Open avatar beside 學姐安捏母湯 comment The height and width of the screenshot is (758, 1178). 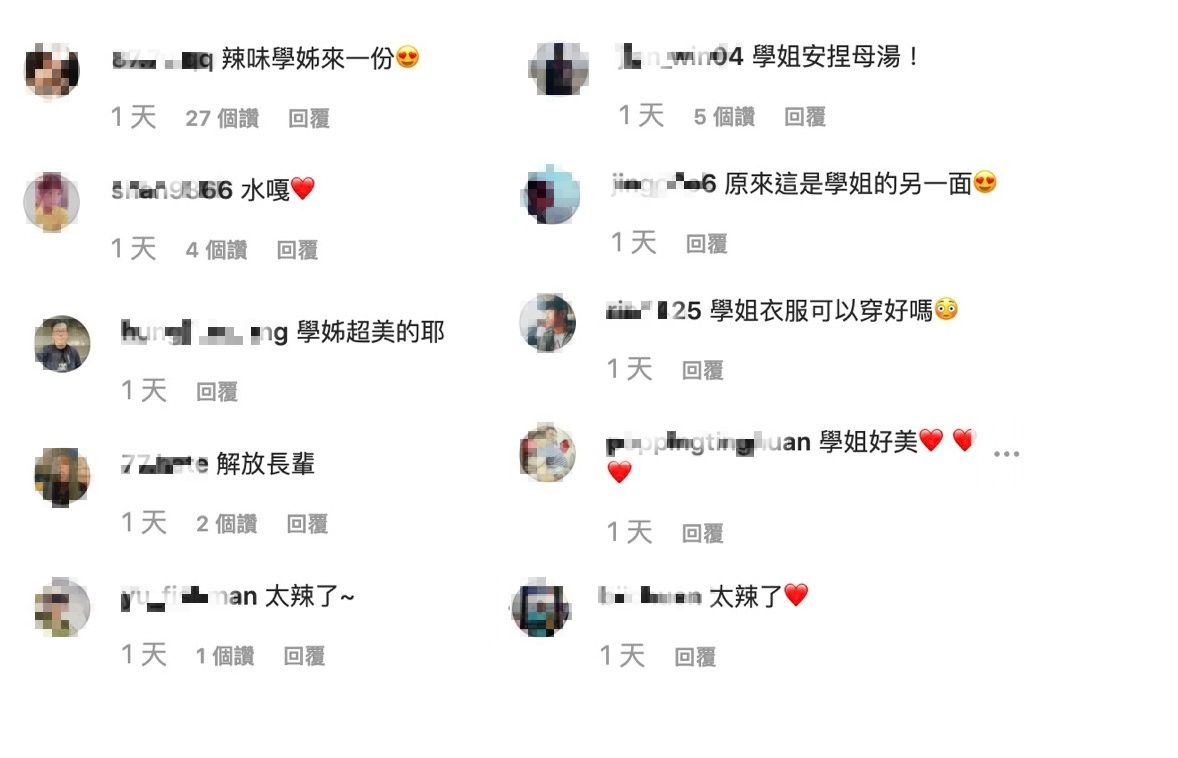pyautogui.click(x=558, y=68)
